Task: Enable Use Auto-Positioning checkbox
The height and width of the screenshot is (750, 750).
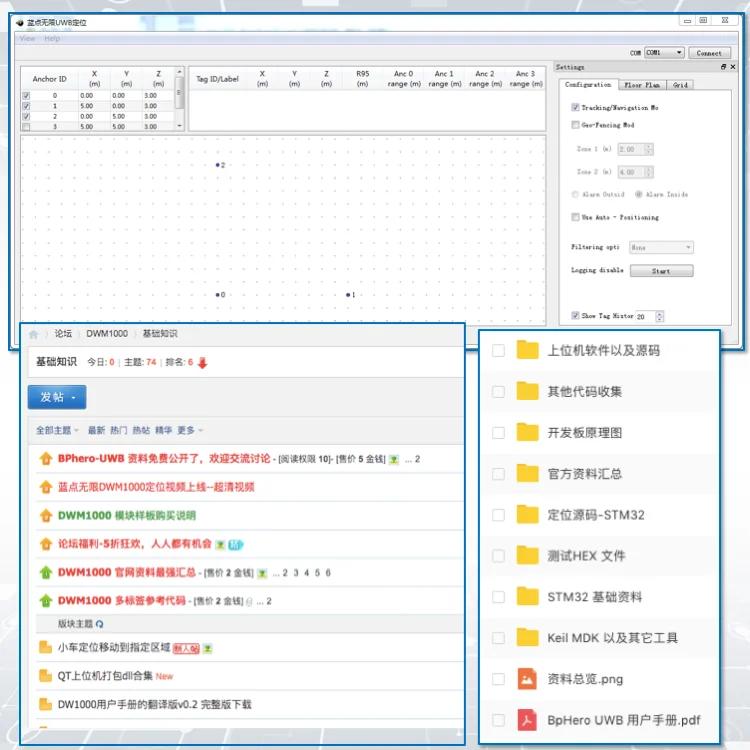Action: click(x=575, y=217)
